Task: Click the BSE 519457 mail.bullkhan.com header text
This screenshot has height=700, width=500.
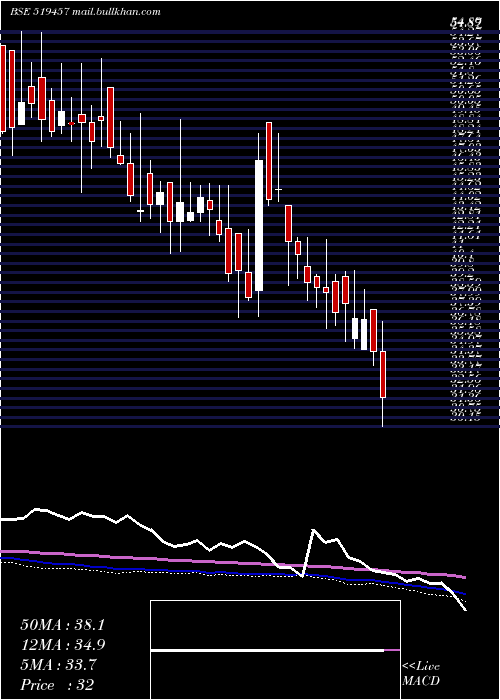Action: point(85,12)
